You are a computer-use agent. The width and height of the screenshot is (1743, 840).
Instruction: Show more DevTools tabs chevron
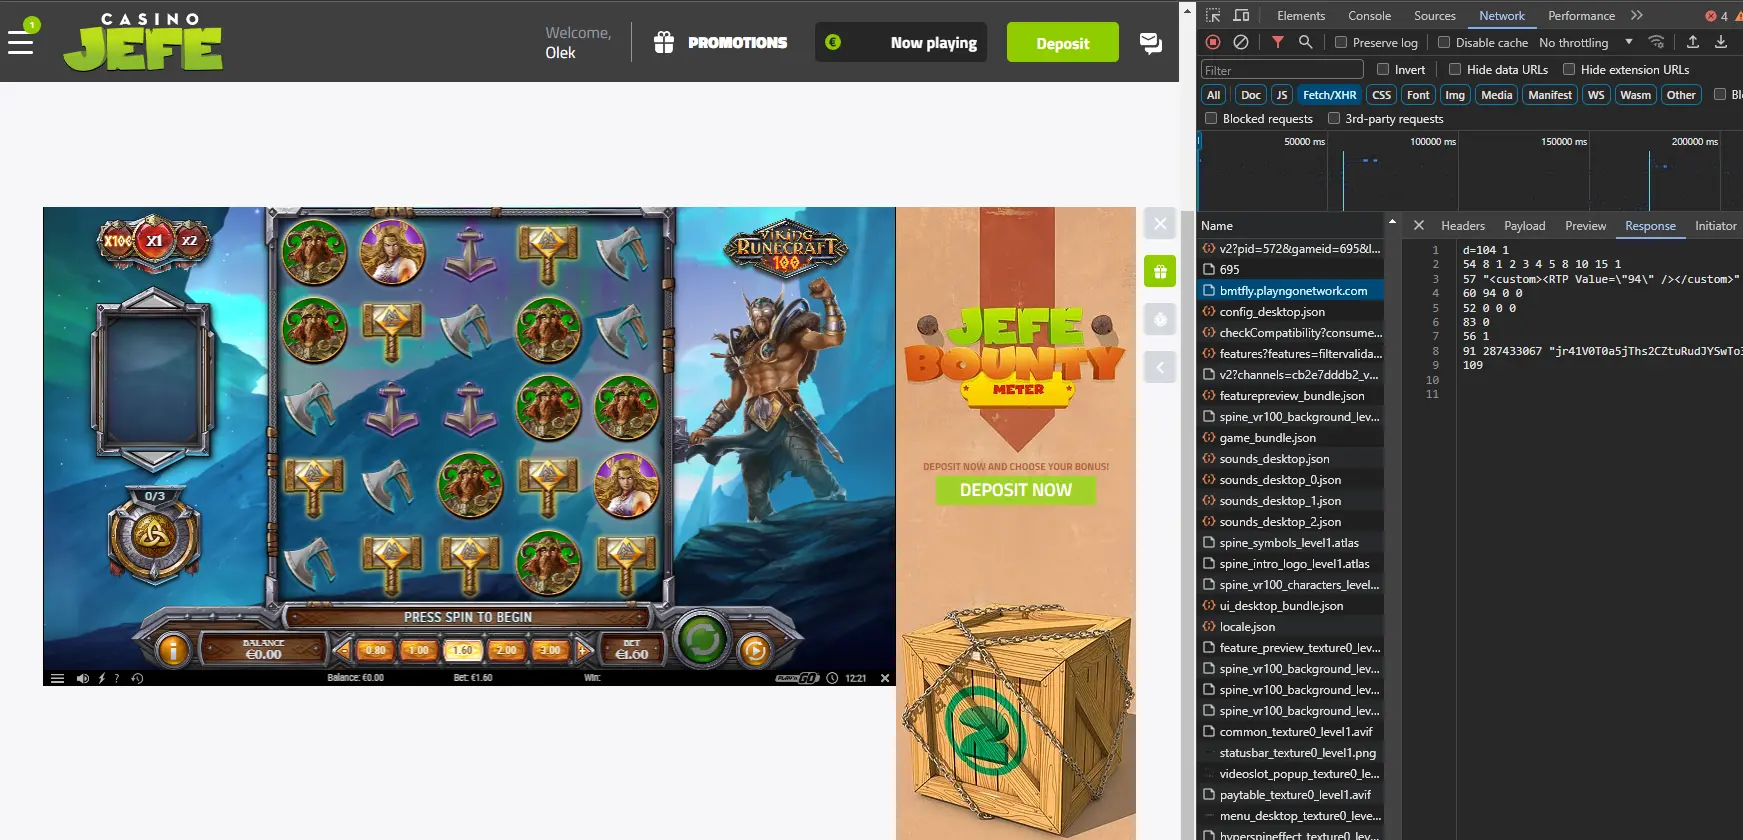tap(1636, 15)
